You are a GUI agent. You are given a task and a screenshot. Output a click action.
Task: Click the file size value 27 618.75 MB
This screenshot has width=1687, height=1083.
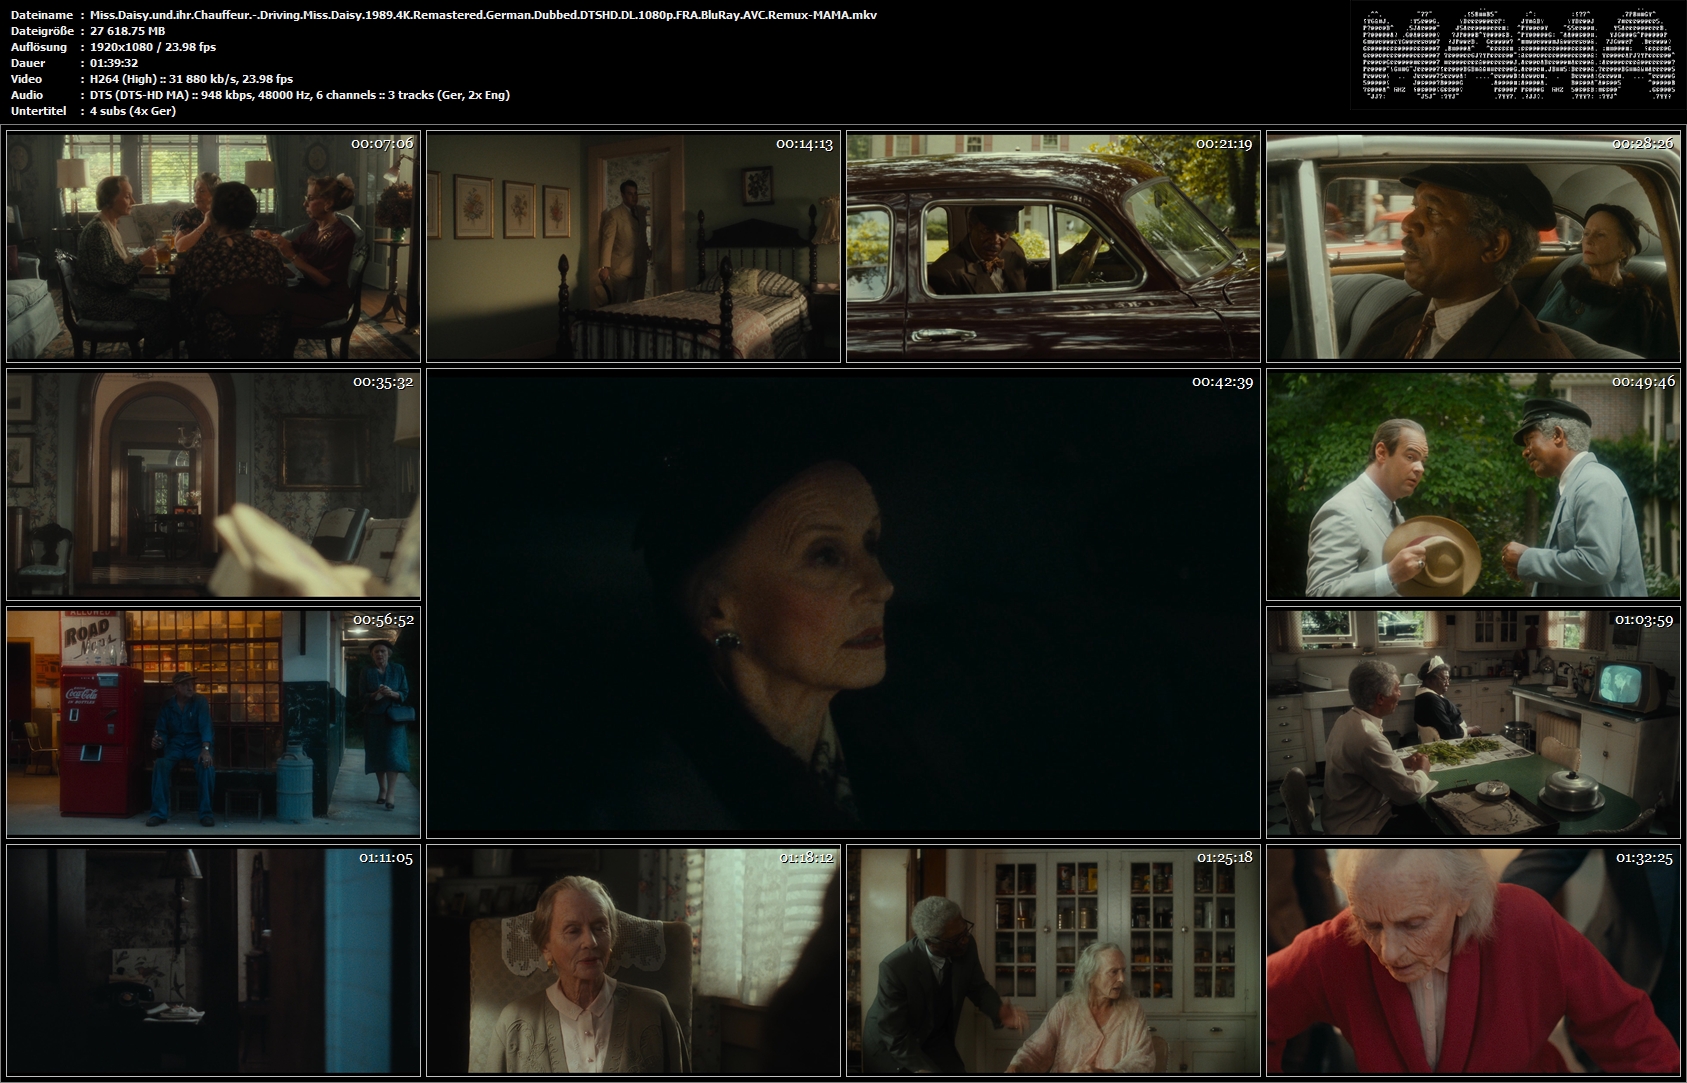pyautogui.click(x=127, y=31)
